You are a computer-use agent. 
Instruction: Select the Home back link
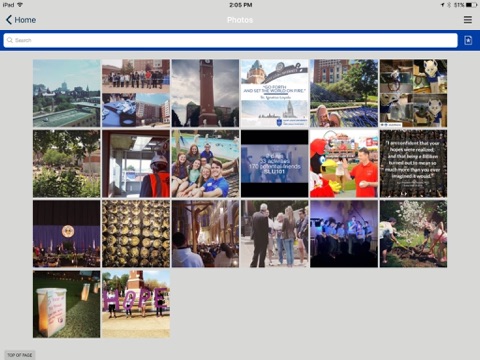click(21, 20)
